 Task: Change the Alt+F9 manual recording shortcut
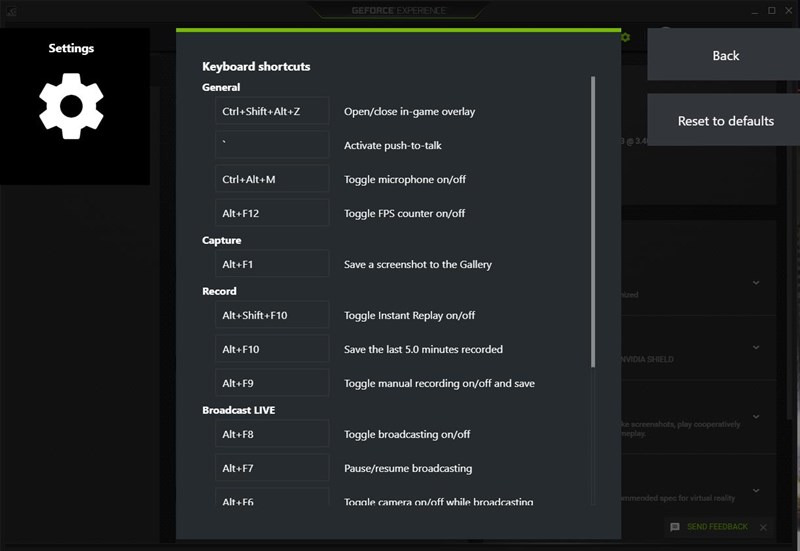pos(272,383)
